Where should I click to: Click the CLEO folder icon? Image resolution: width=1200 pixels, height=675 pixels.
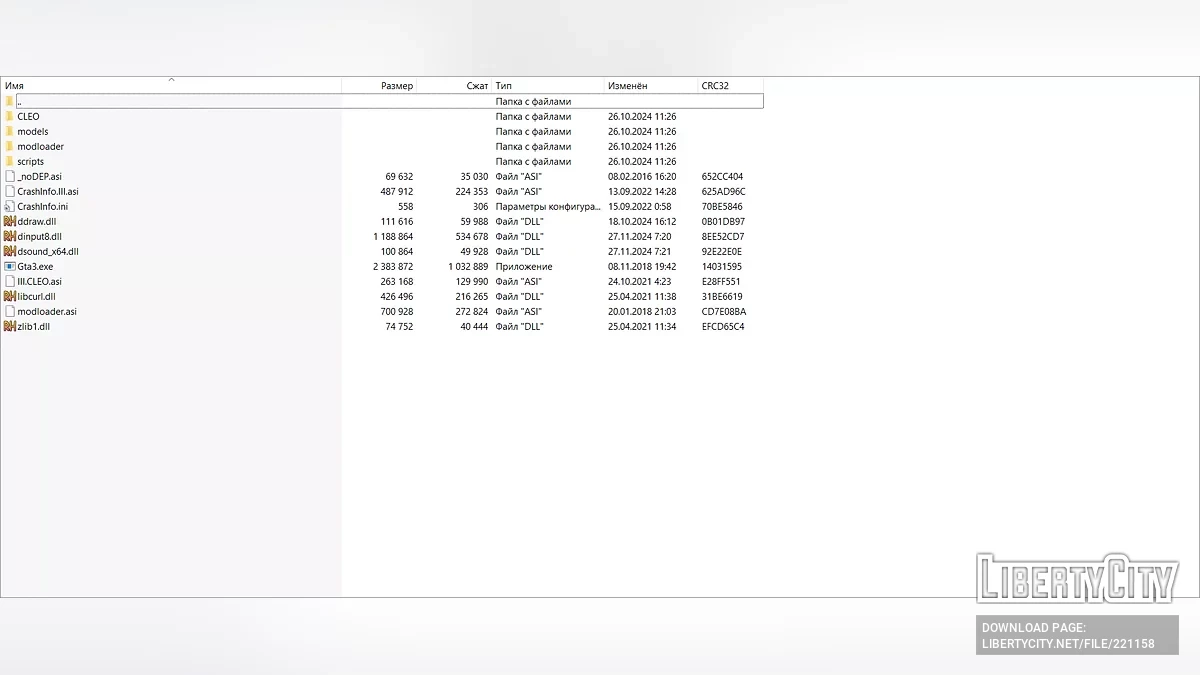10,117
